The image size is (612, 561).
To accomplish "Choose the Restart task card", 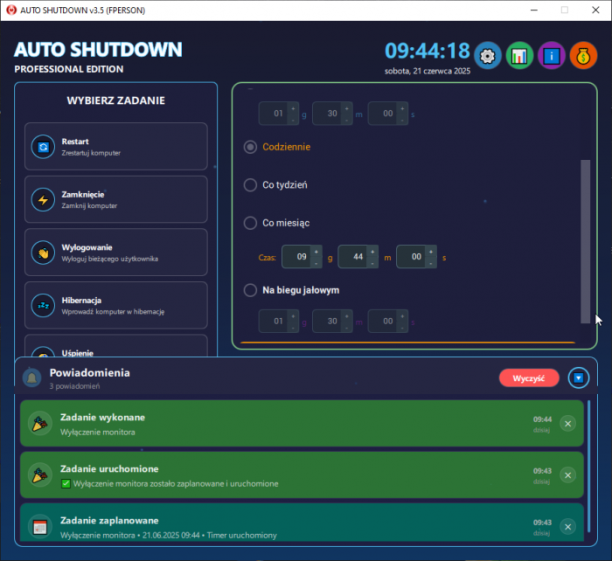I will 116,146.
